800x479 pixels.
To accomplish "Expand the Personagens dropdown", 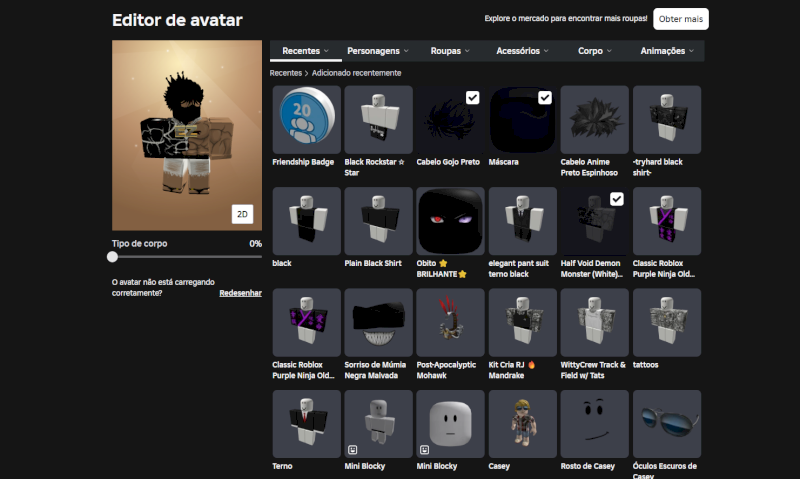I will (378, 50).
